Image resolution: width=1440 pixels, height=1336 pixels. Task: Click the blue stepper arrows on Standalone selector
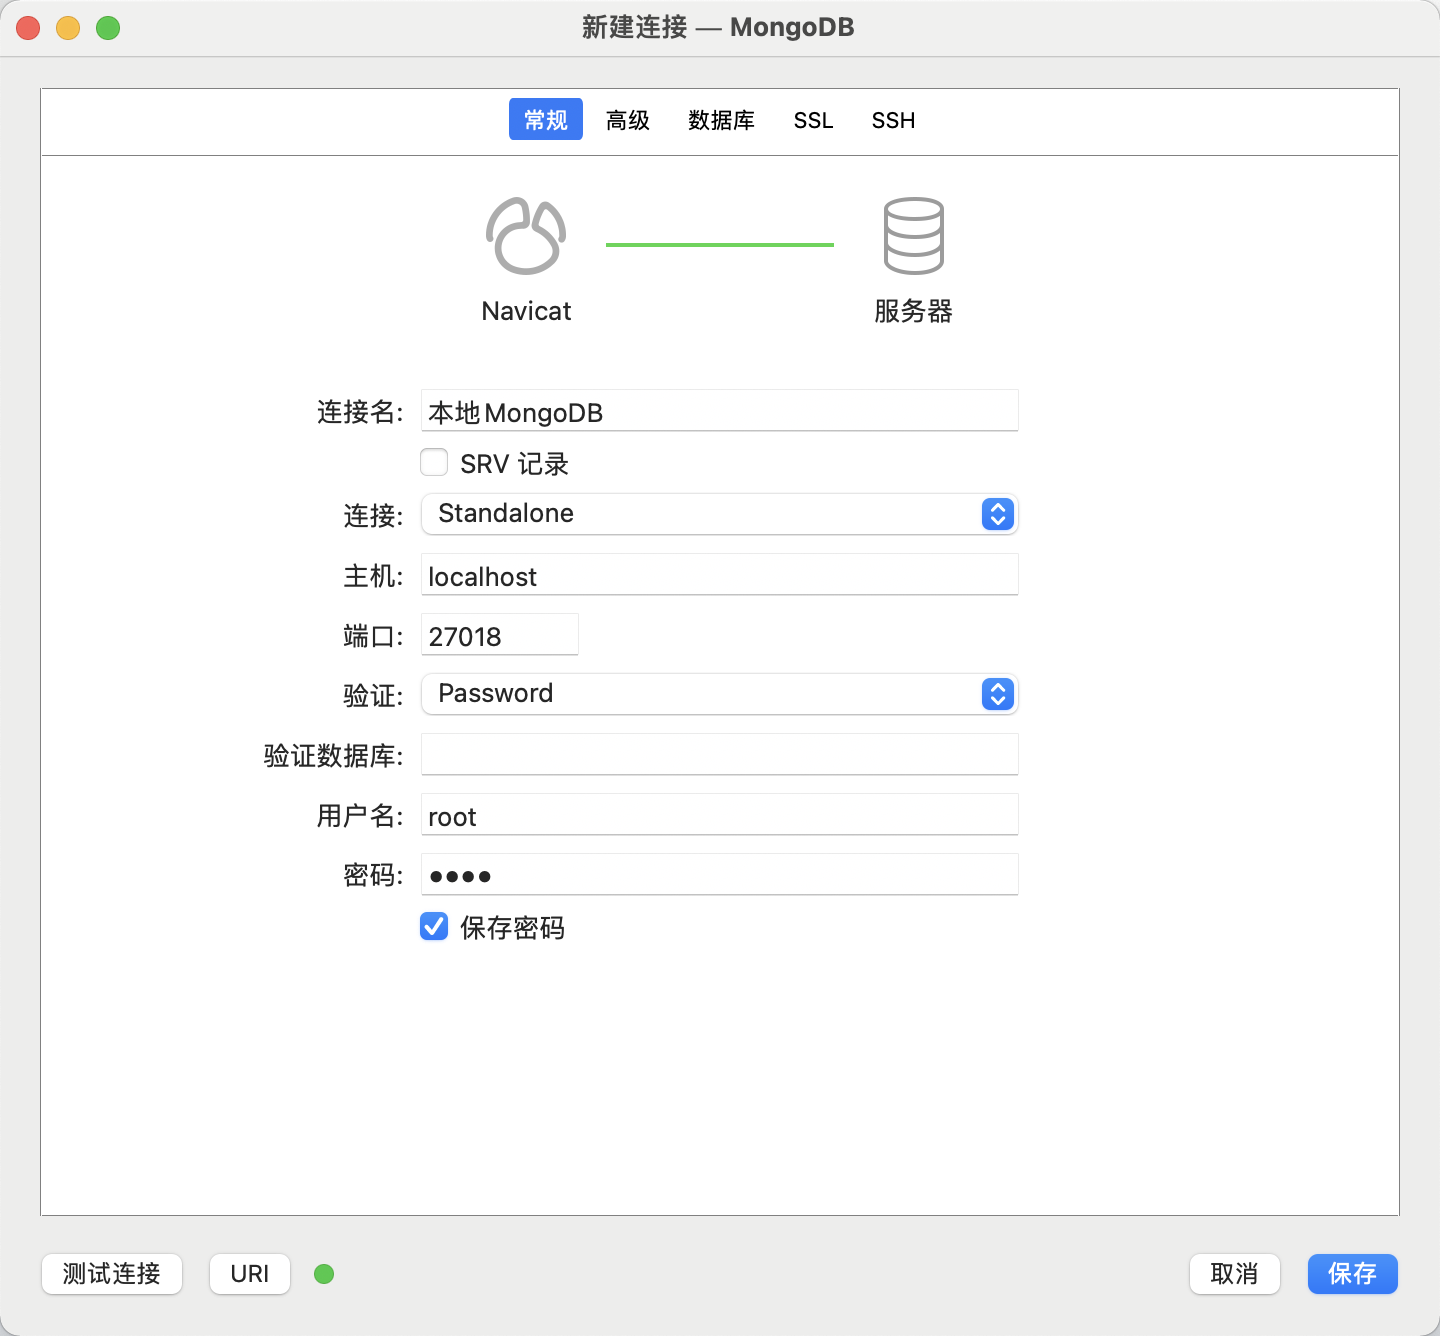point(997,514)
